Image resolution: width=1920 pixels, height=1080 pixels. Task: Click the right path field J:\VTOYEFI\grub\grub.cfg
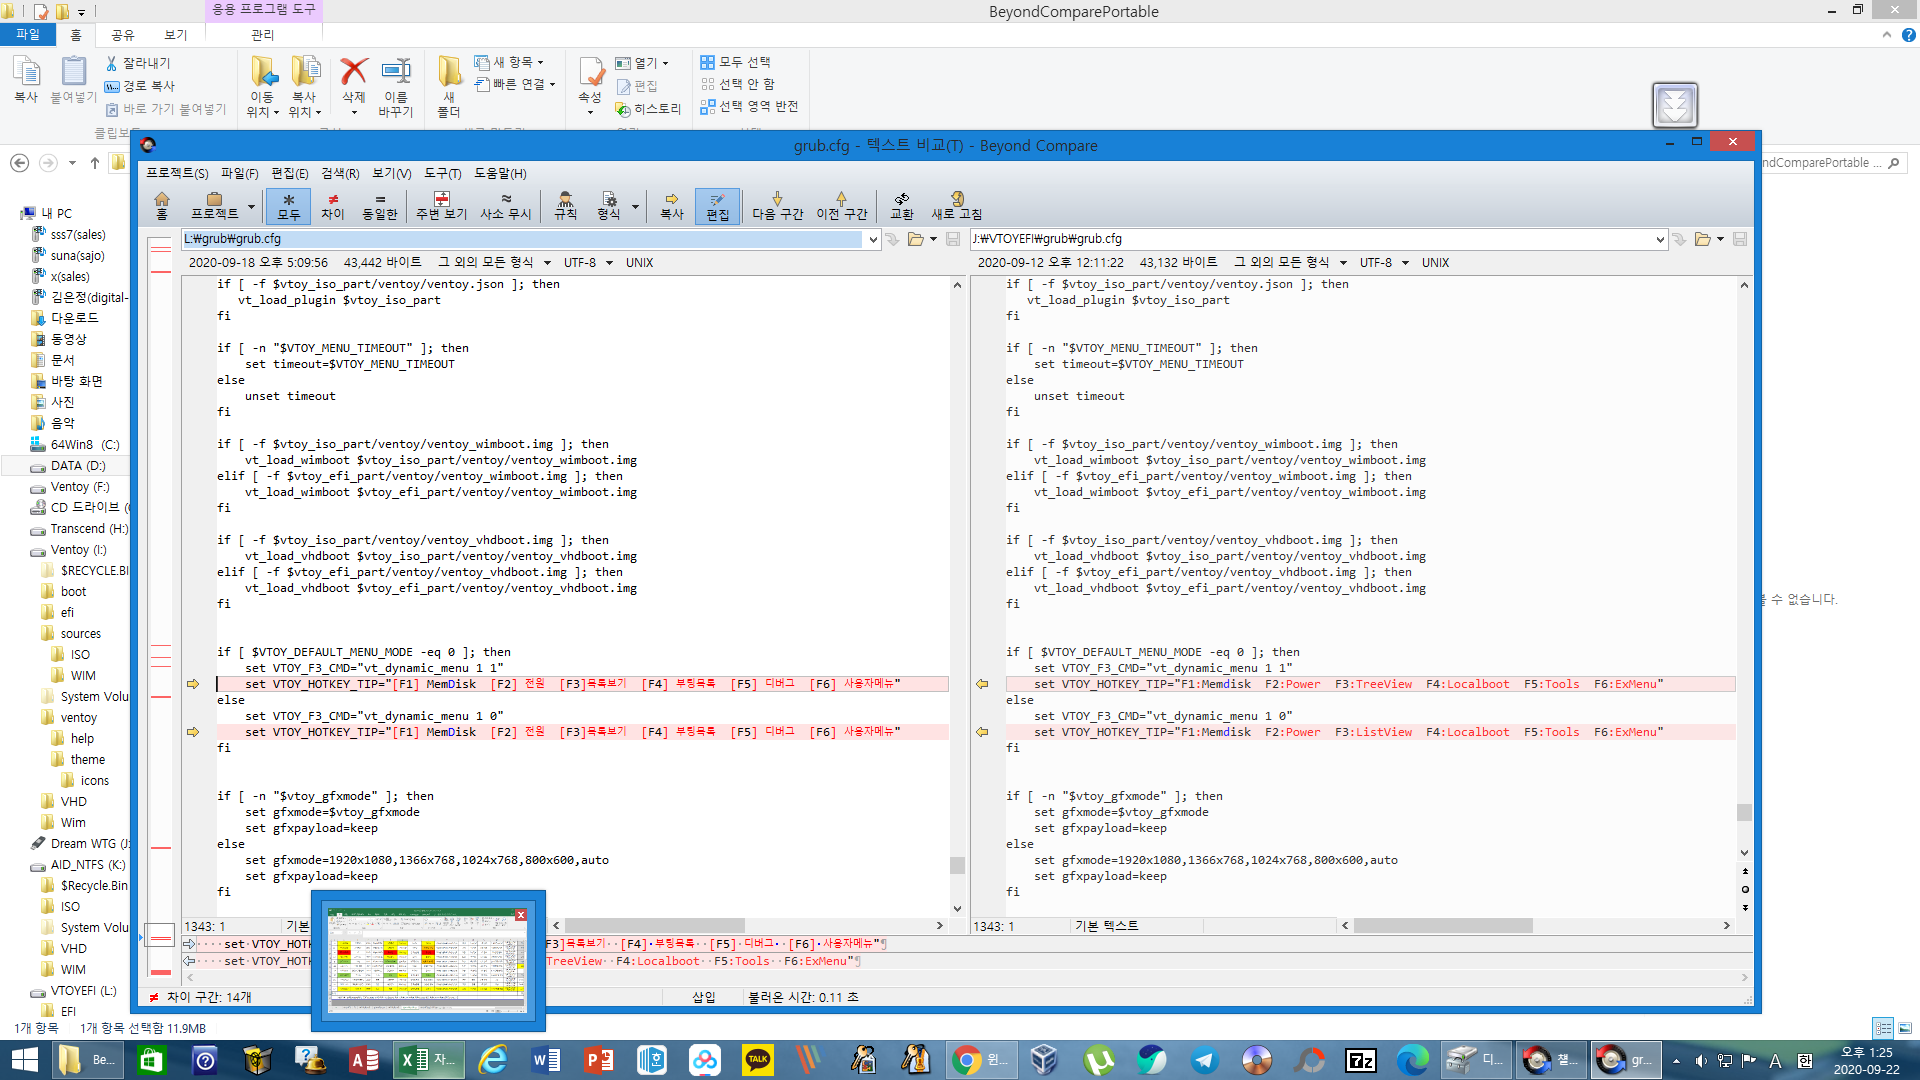point(1312,239)
